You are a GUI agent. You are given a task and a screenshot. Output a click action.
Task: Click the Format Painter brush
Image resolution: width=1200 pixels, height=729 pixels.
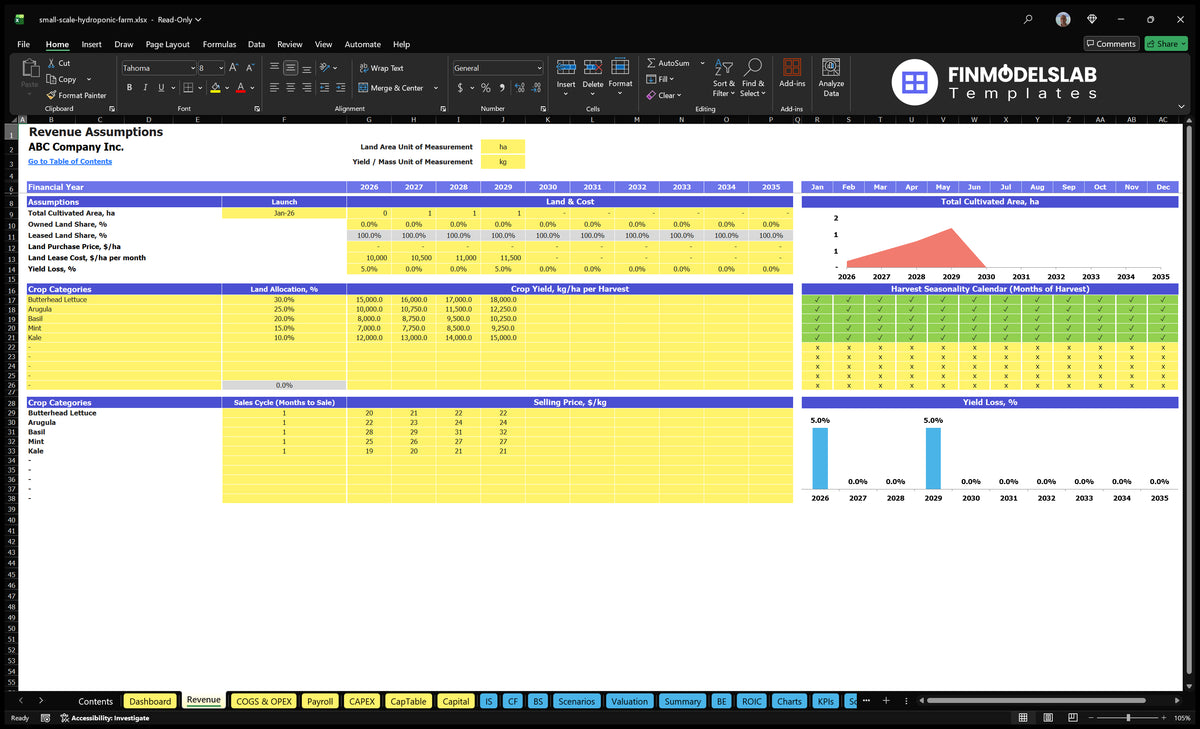pos(51,95)
